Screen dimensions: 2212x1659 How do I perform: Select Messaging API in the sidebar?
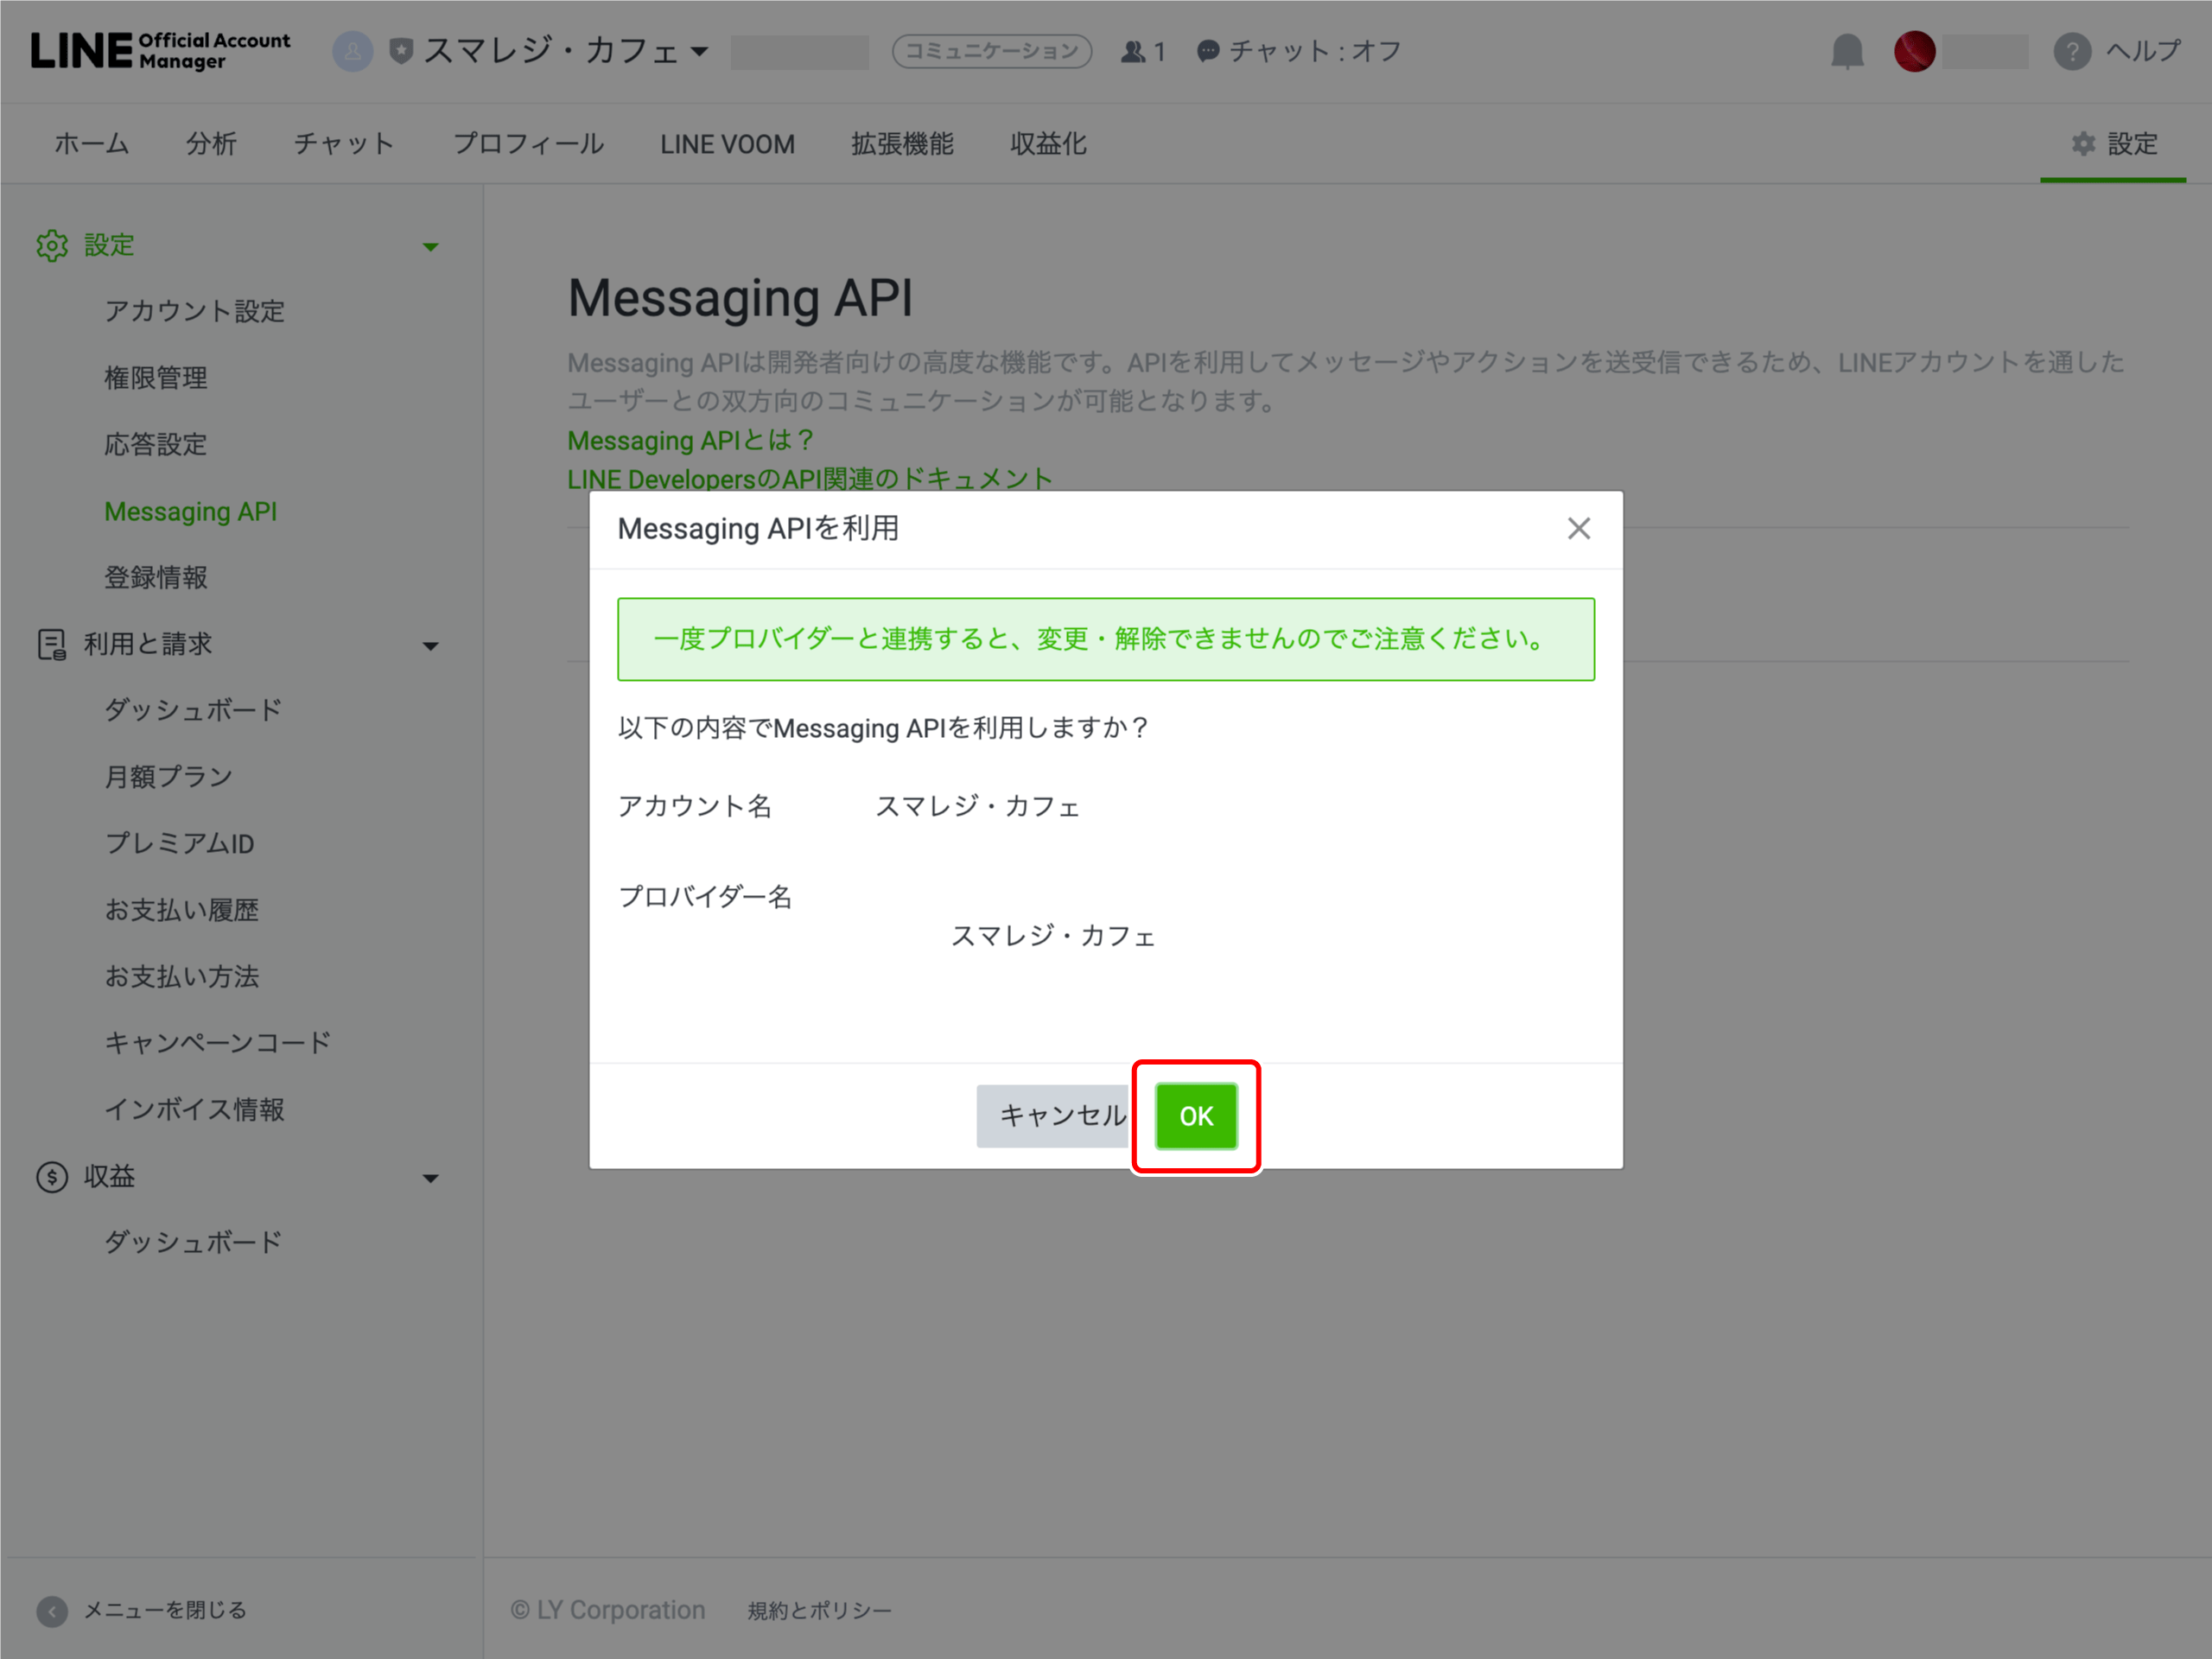click(x=191, y=512)
